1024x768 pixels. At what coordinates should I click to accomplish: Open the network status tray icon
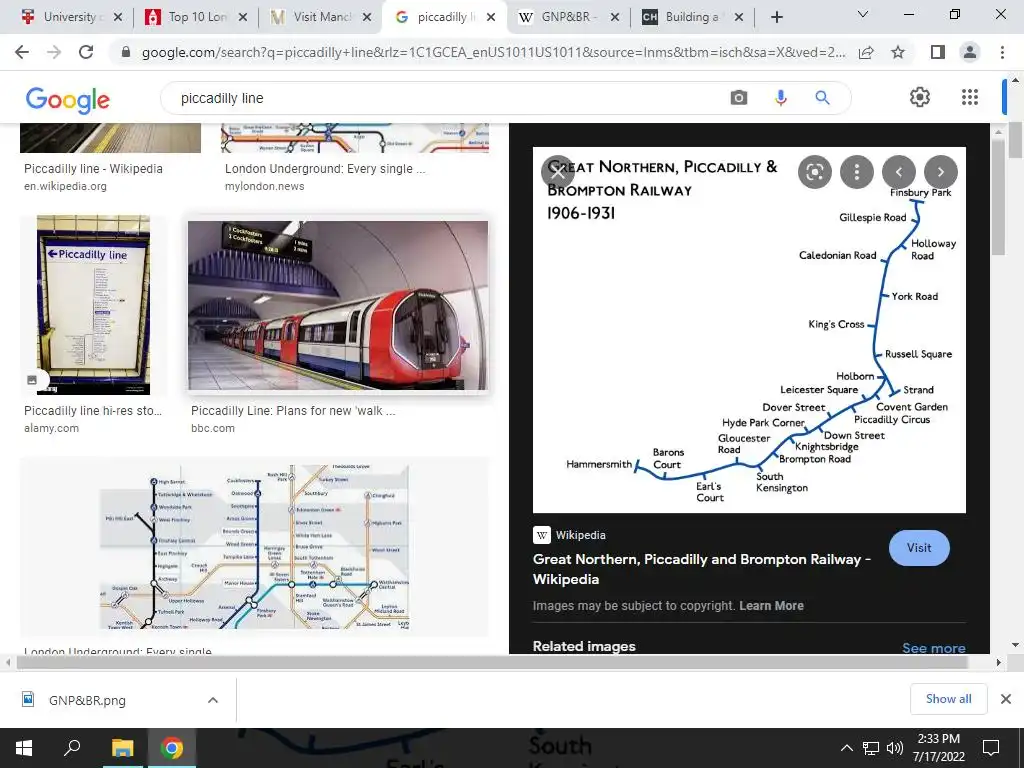pos(871,748)
